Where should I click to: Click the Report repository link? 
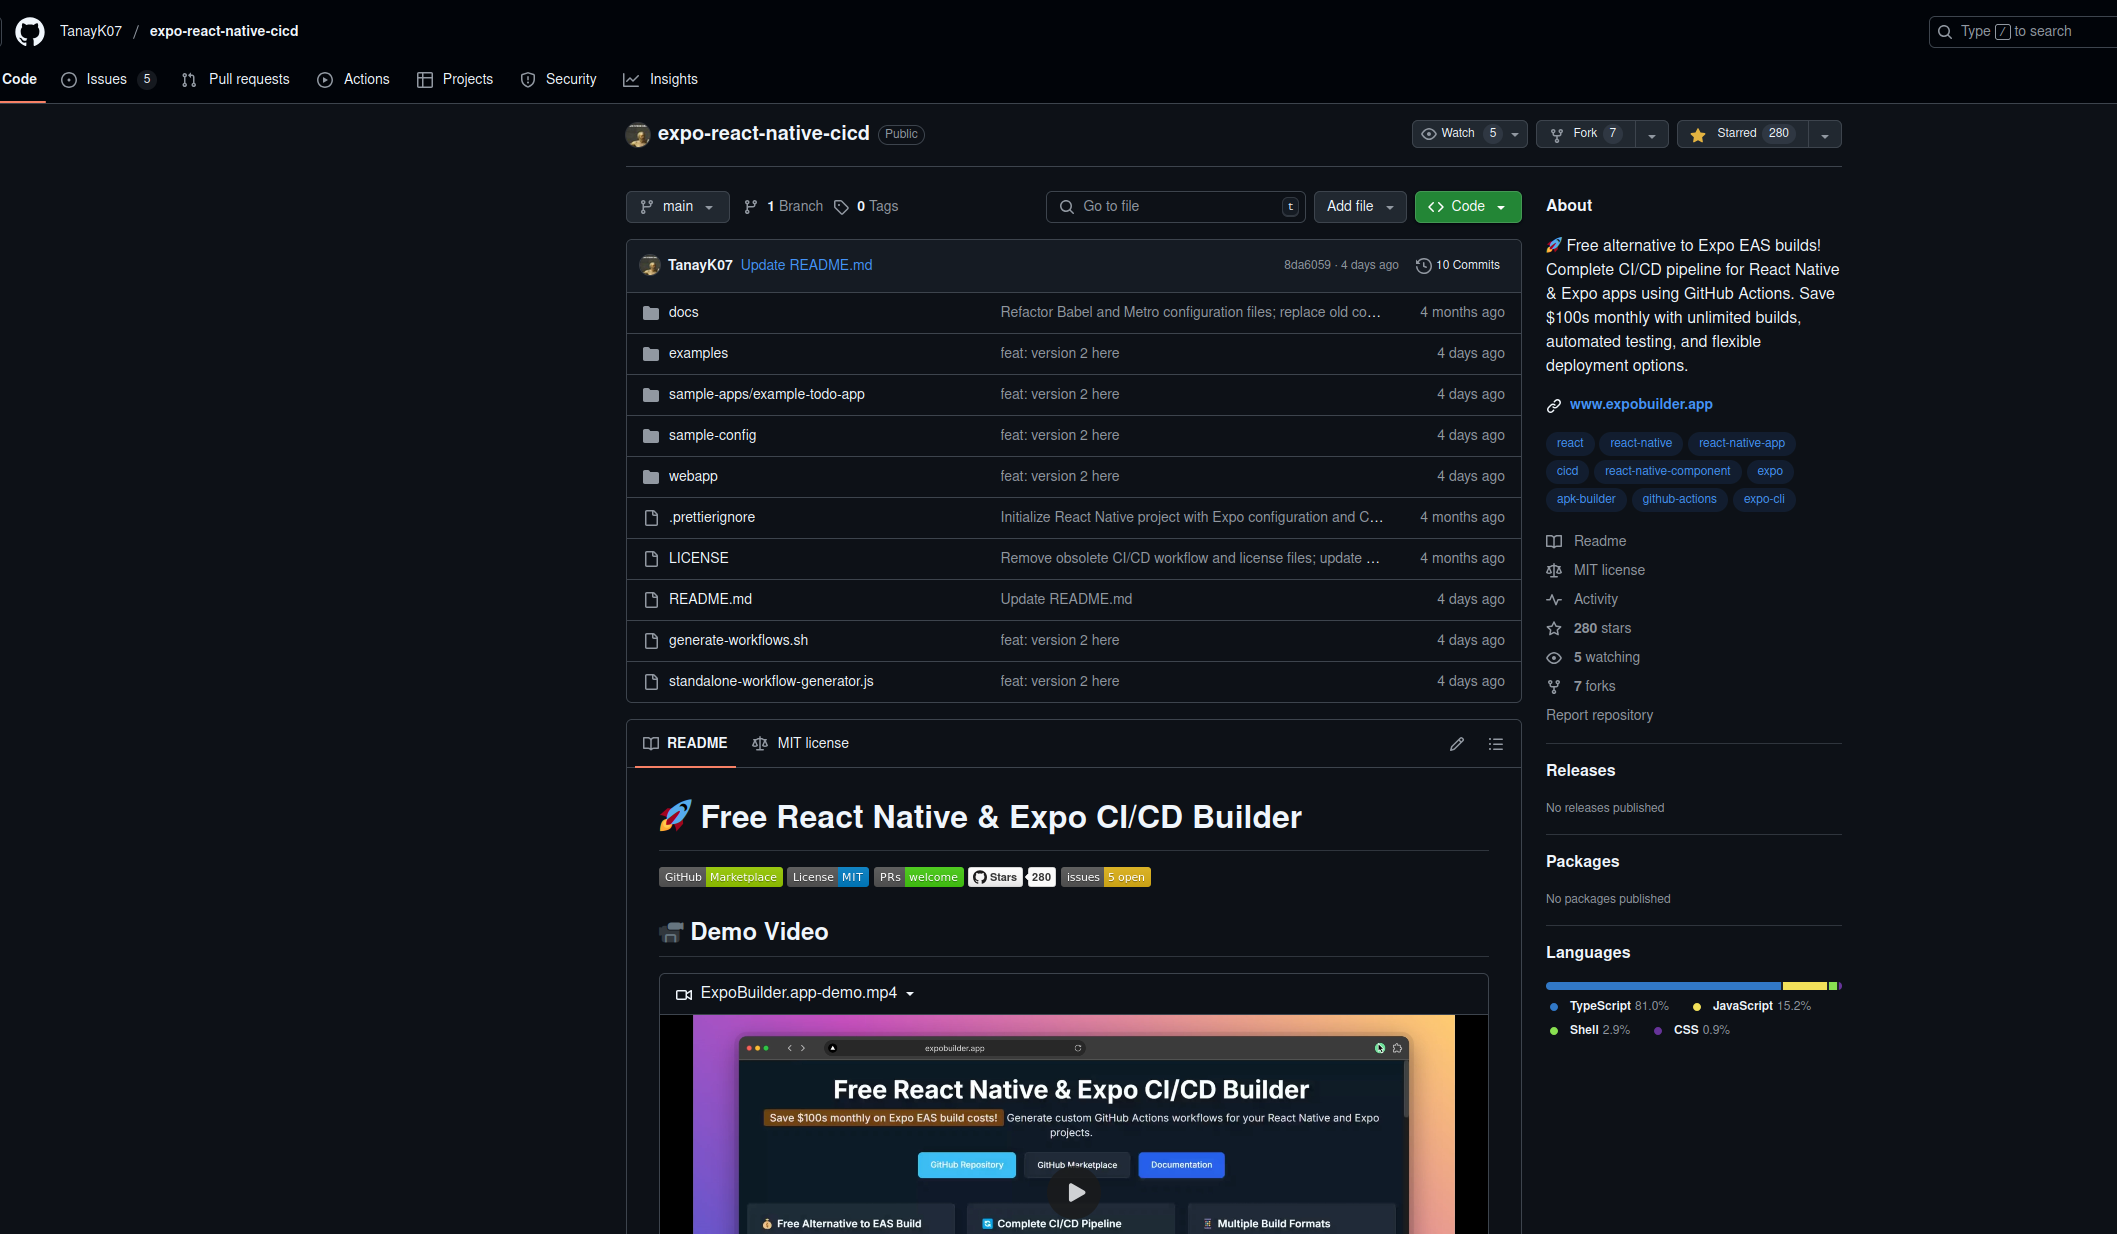(x=1599, y=716)
